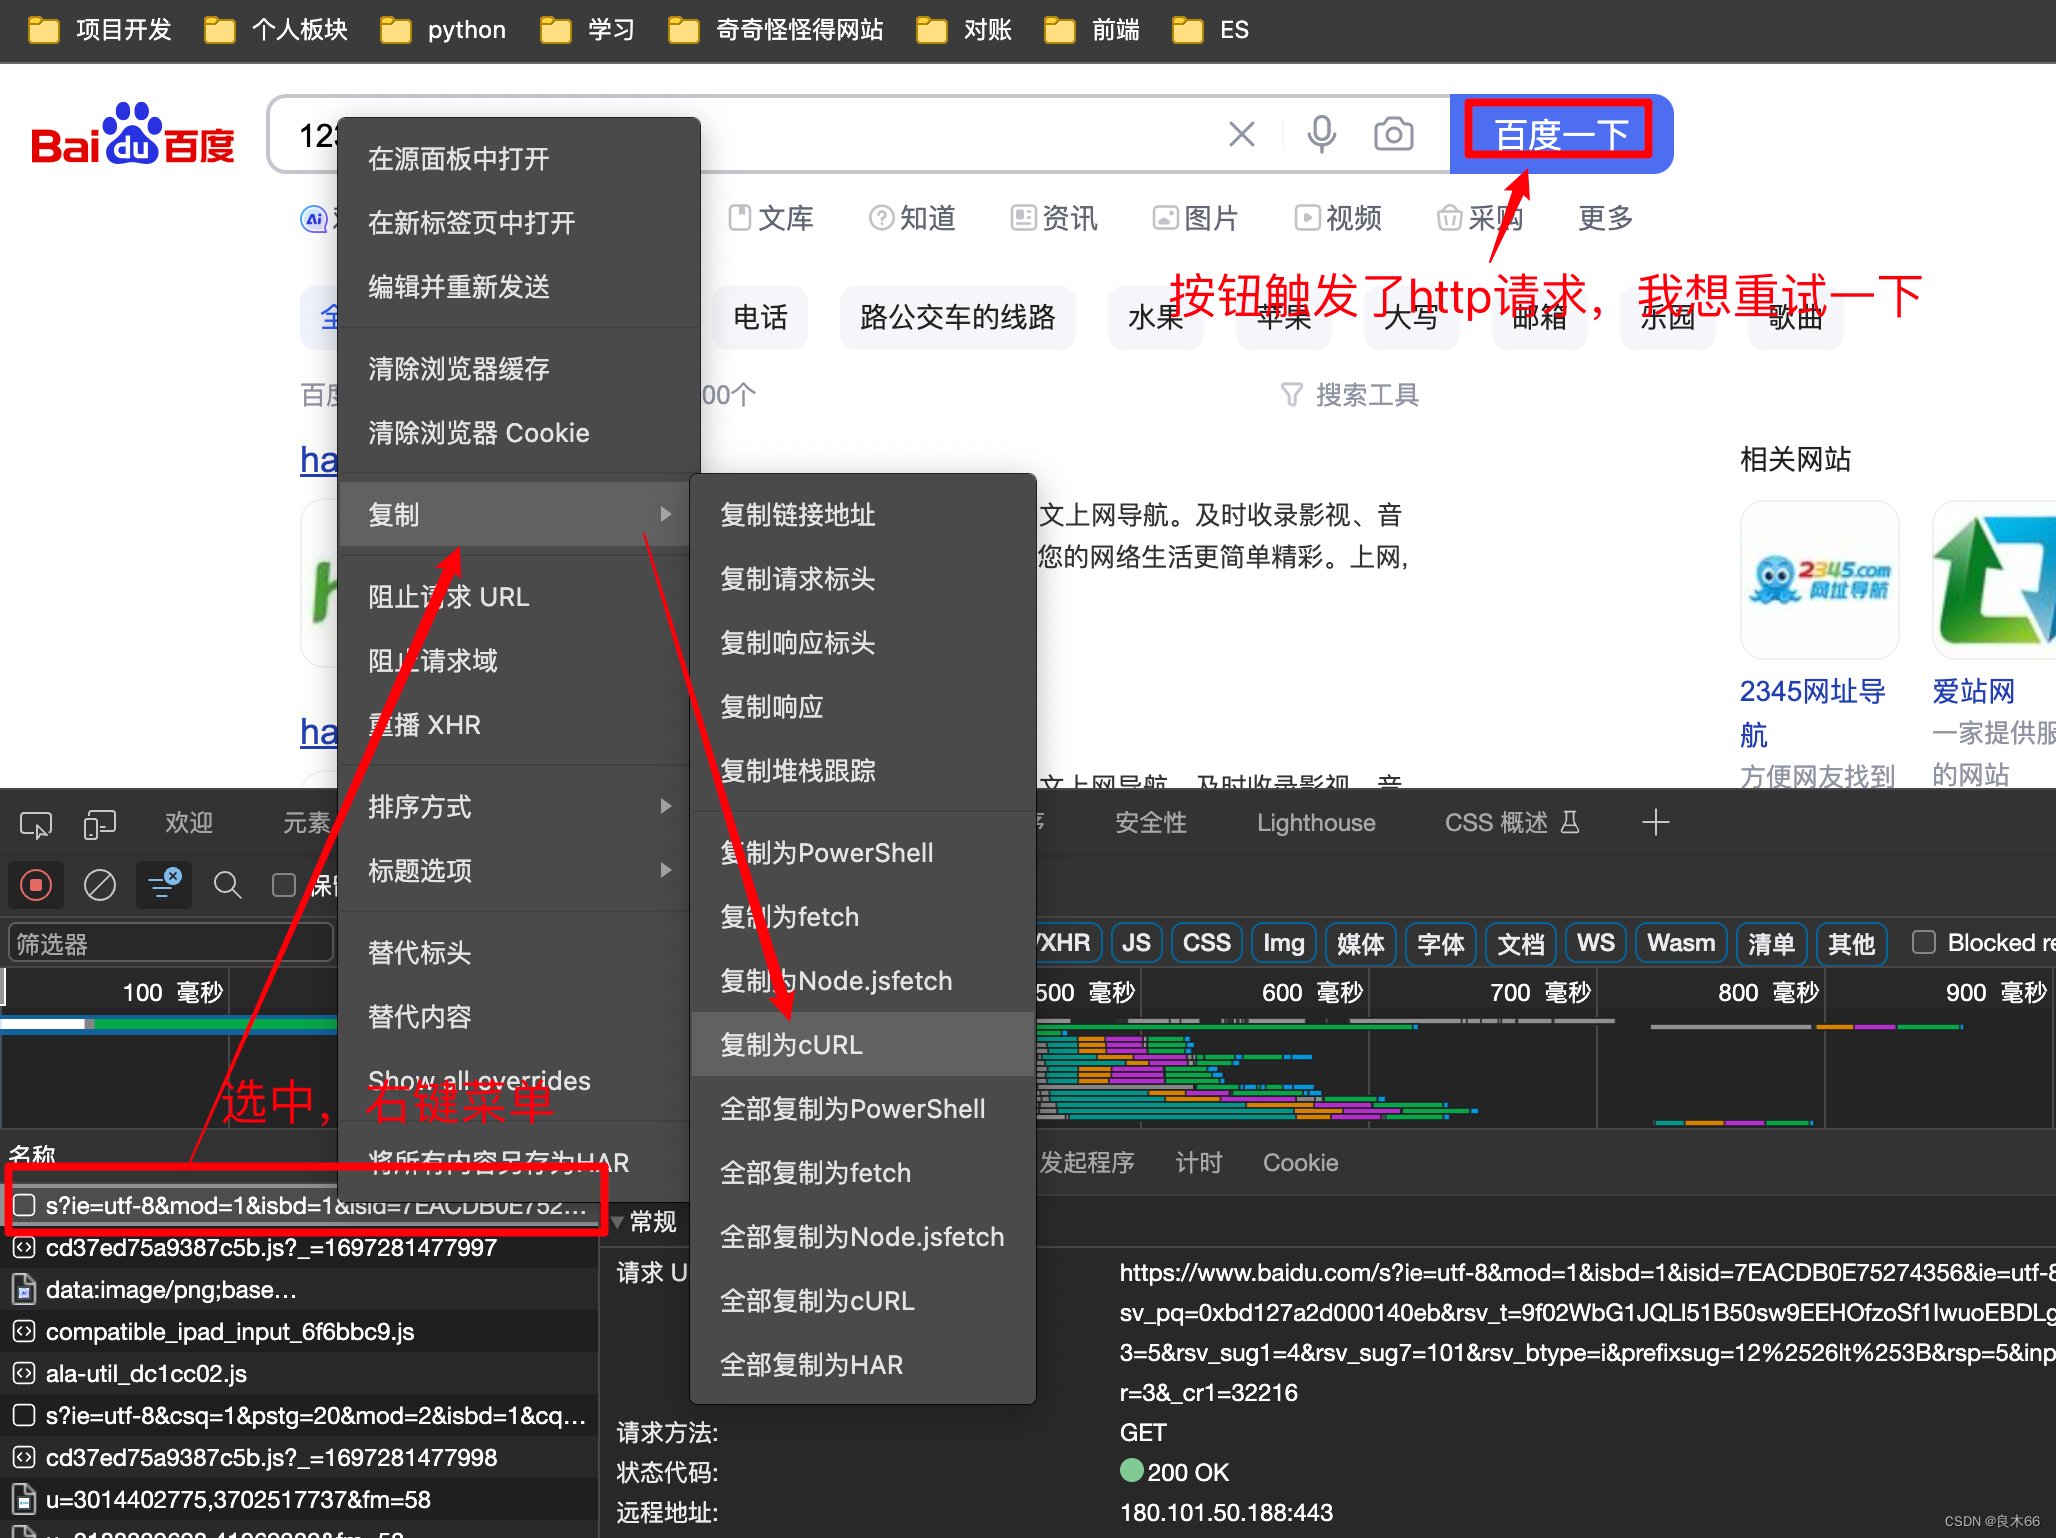Open the 前端 bookmark folder
The width and height of the screenshot is (2056, 1538).
1092,30
